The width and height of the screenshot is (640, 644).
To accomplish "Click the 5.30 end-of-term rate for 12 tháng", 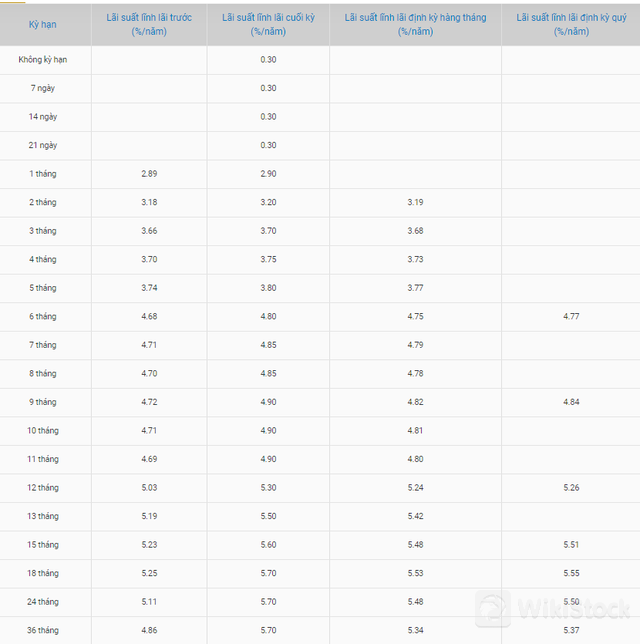I will click(x=268, y=487).
